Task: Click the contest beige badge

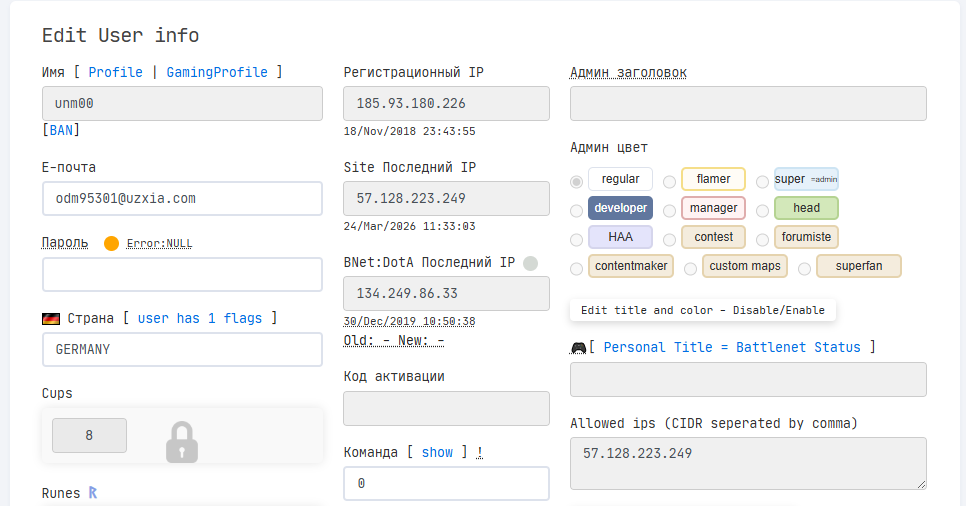Action: pos(713,237)
